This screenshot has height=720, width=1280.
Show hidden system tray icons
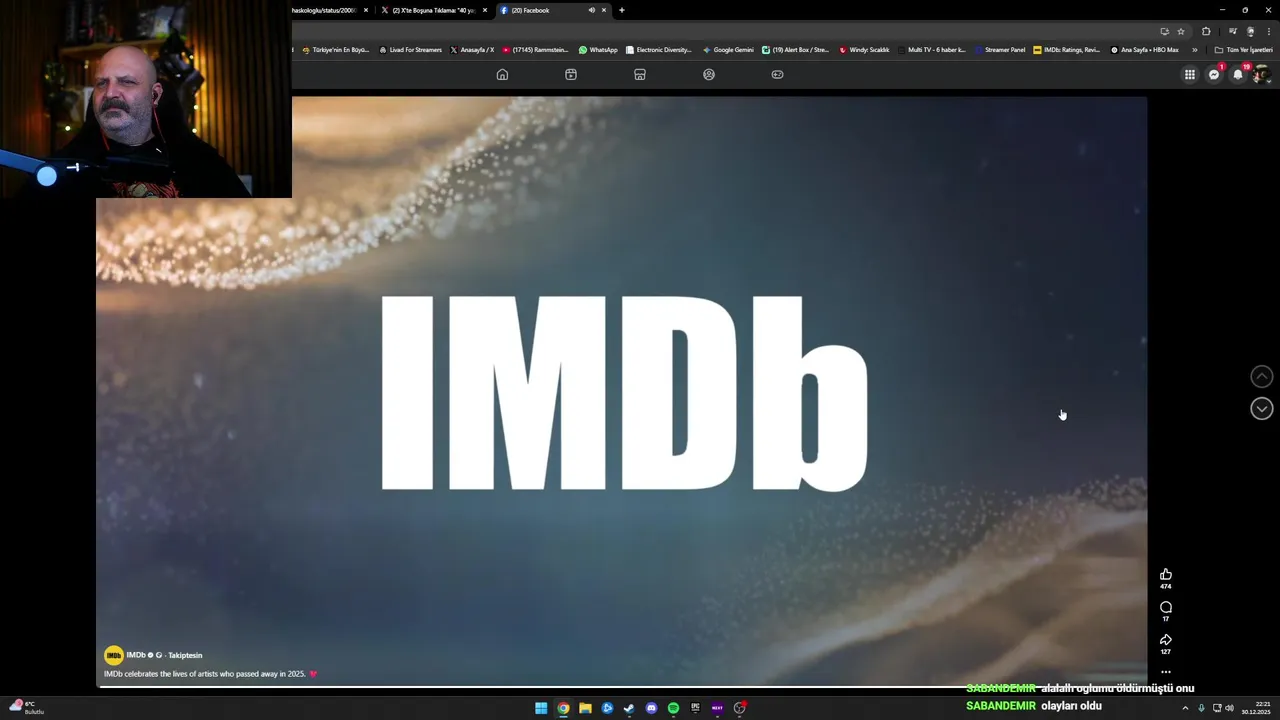(1187, 708)
